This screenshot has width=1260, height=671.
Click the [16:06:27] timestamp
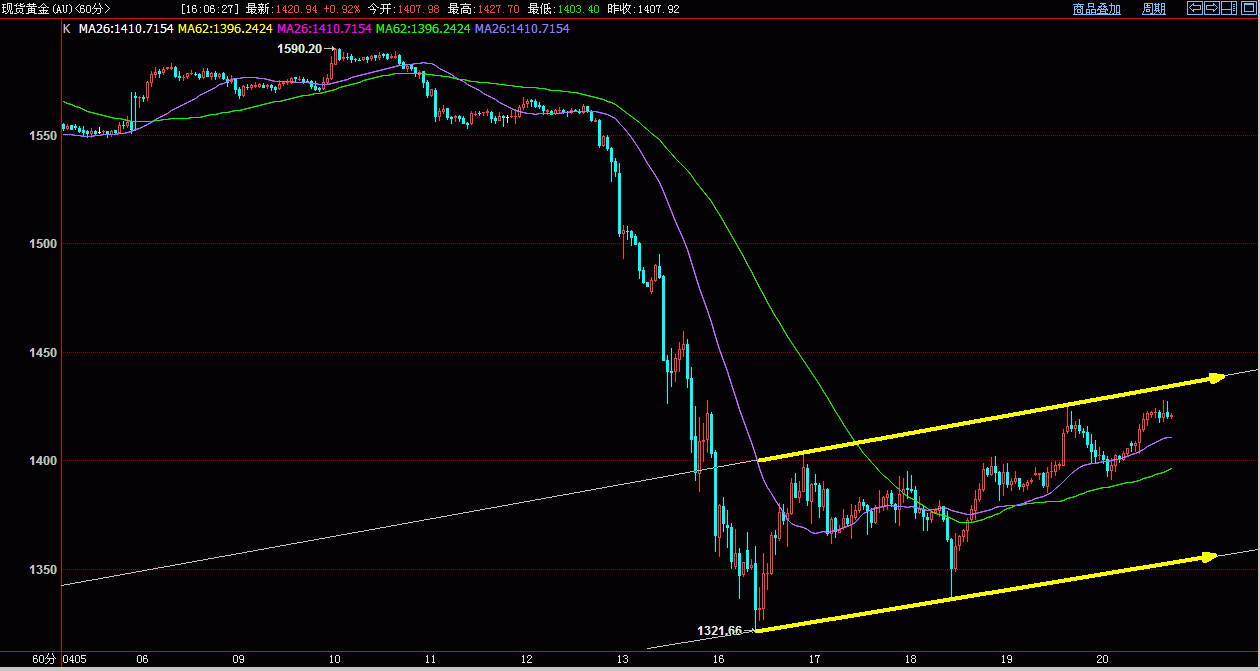coord(211,9)
